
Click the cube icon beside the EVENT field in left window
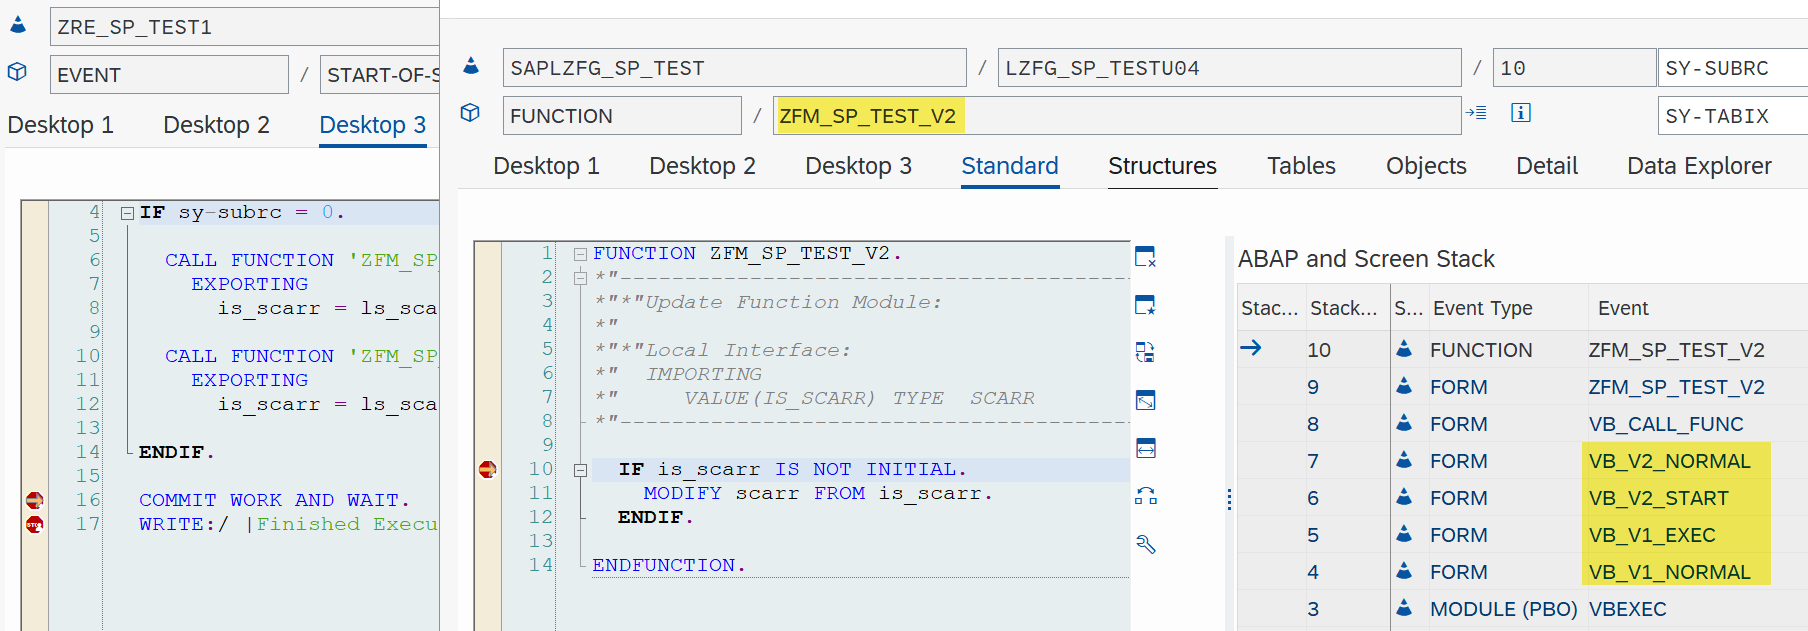[17, 72]
